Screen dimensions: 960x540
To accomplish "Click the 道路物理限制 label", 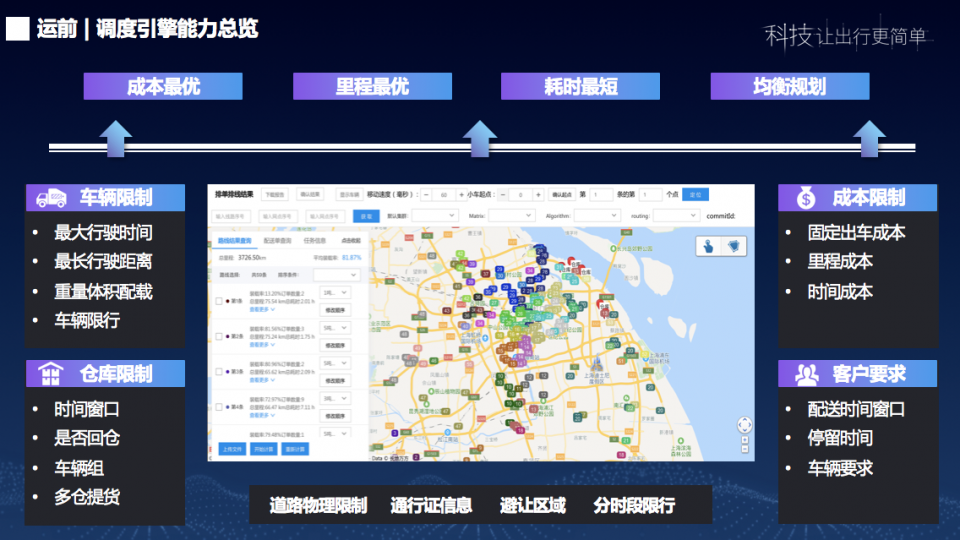I will tap(318, 505).
